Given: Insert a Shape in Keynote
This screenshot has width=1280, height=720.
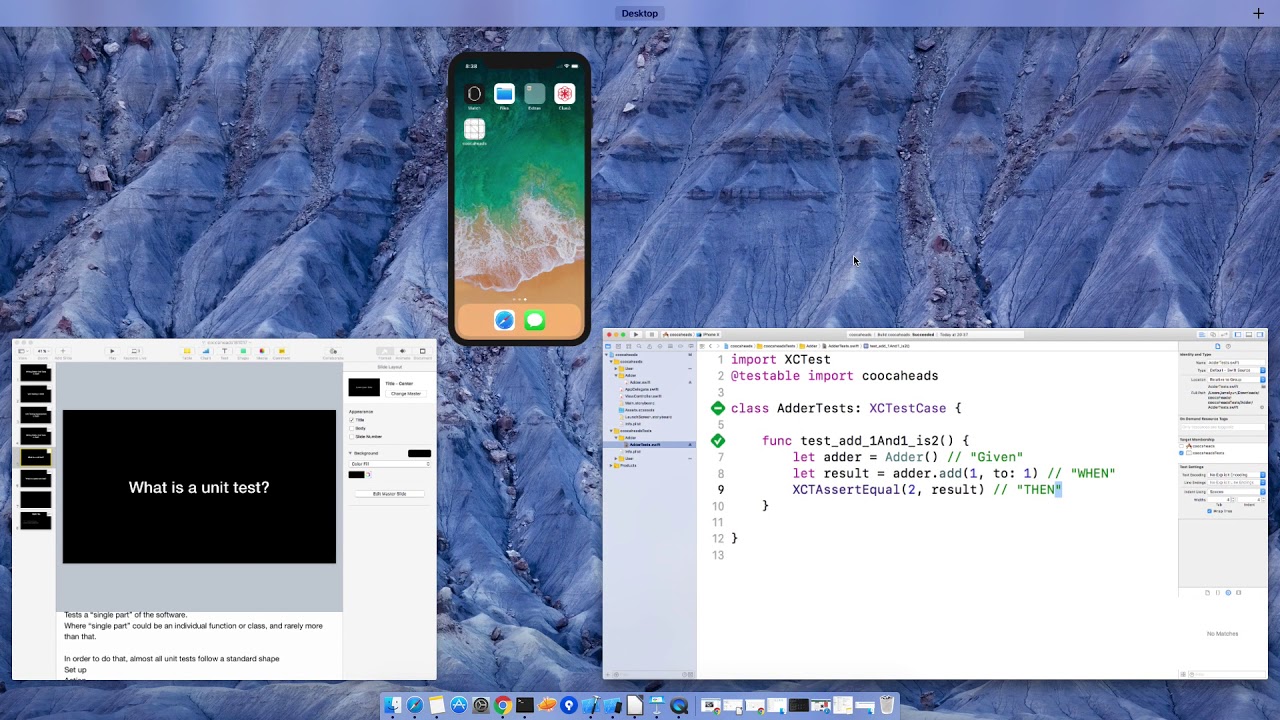Looking at the screenshot, I should 243,351.
